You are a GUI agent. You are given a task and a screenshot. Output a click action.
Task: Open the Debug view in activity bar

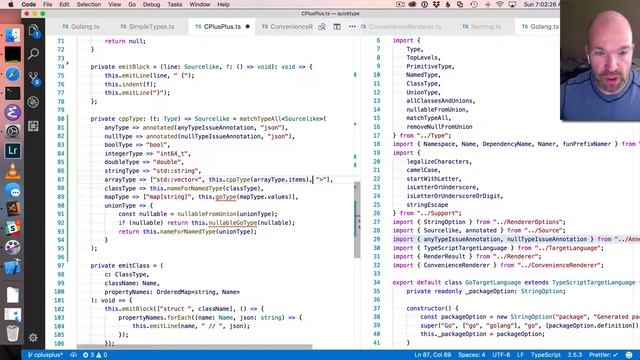click(33, 102)
